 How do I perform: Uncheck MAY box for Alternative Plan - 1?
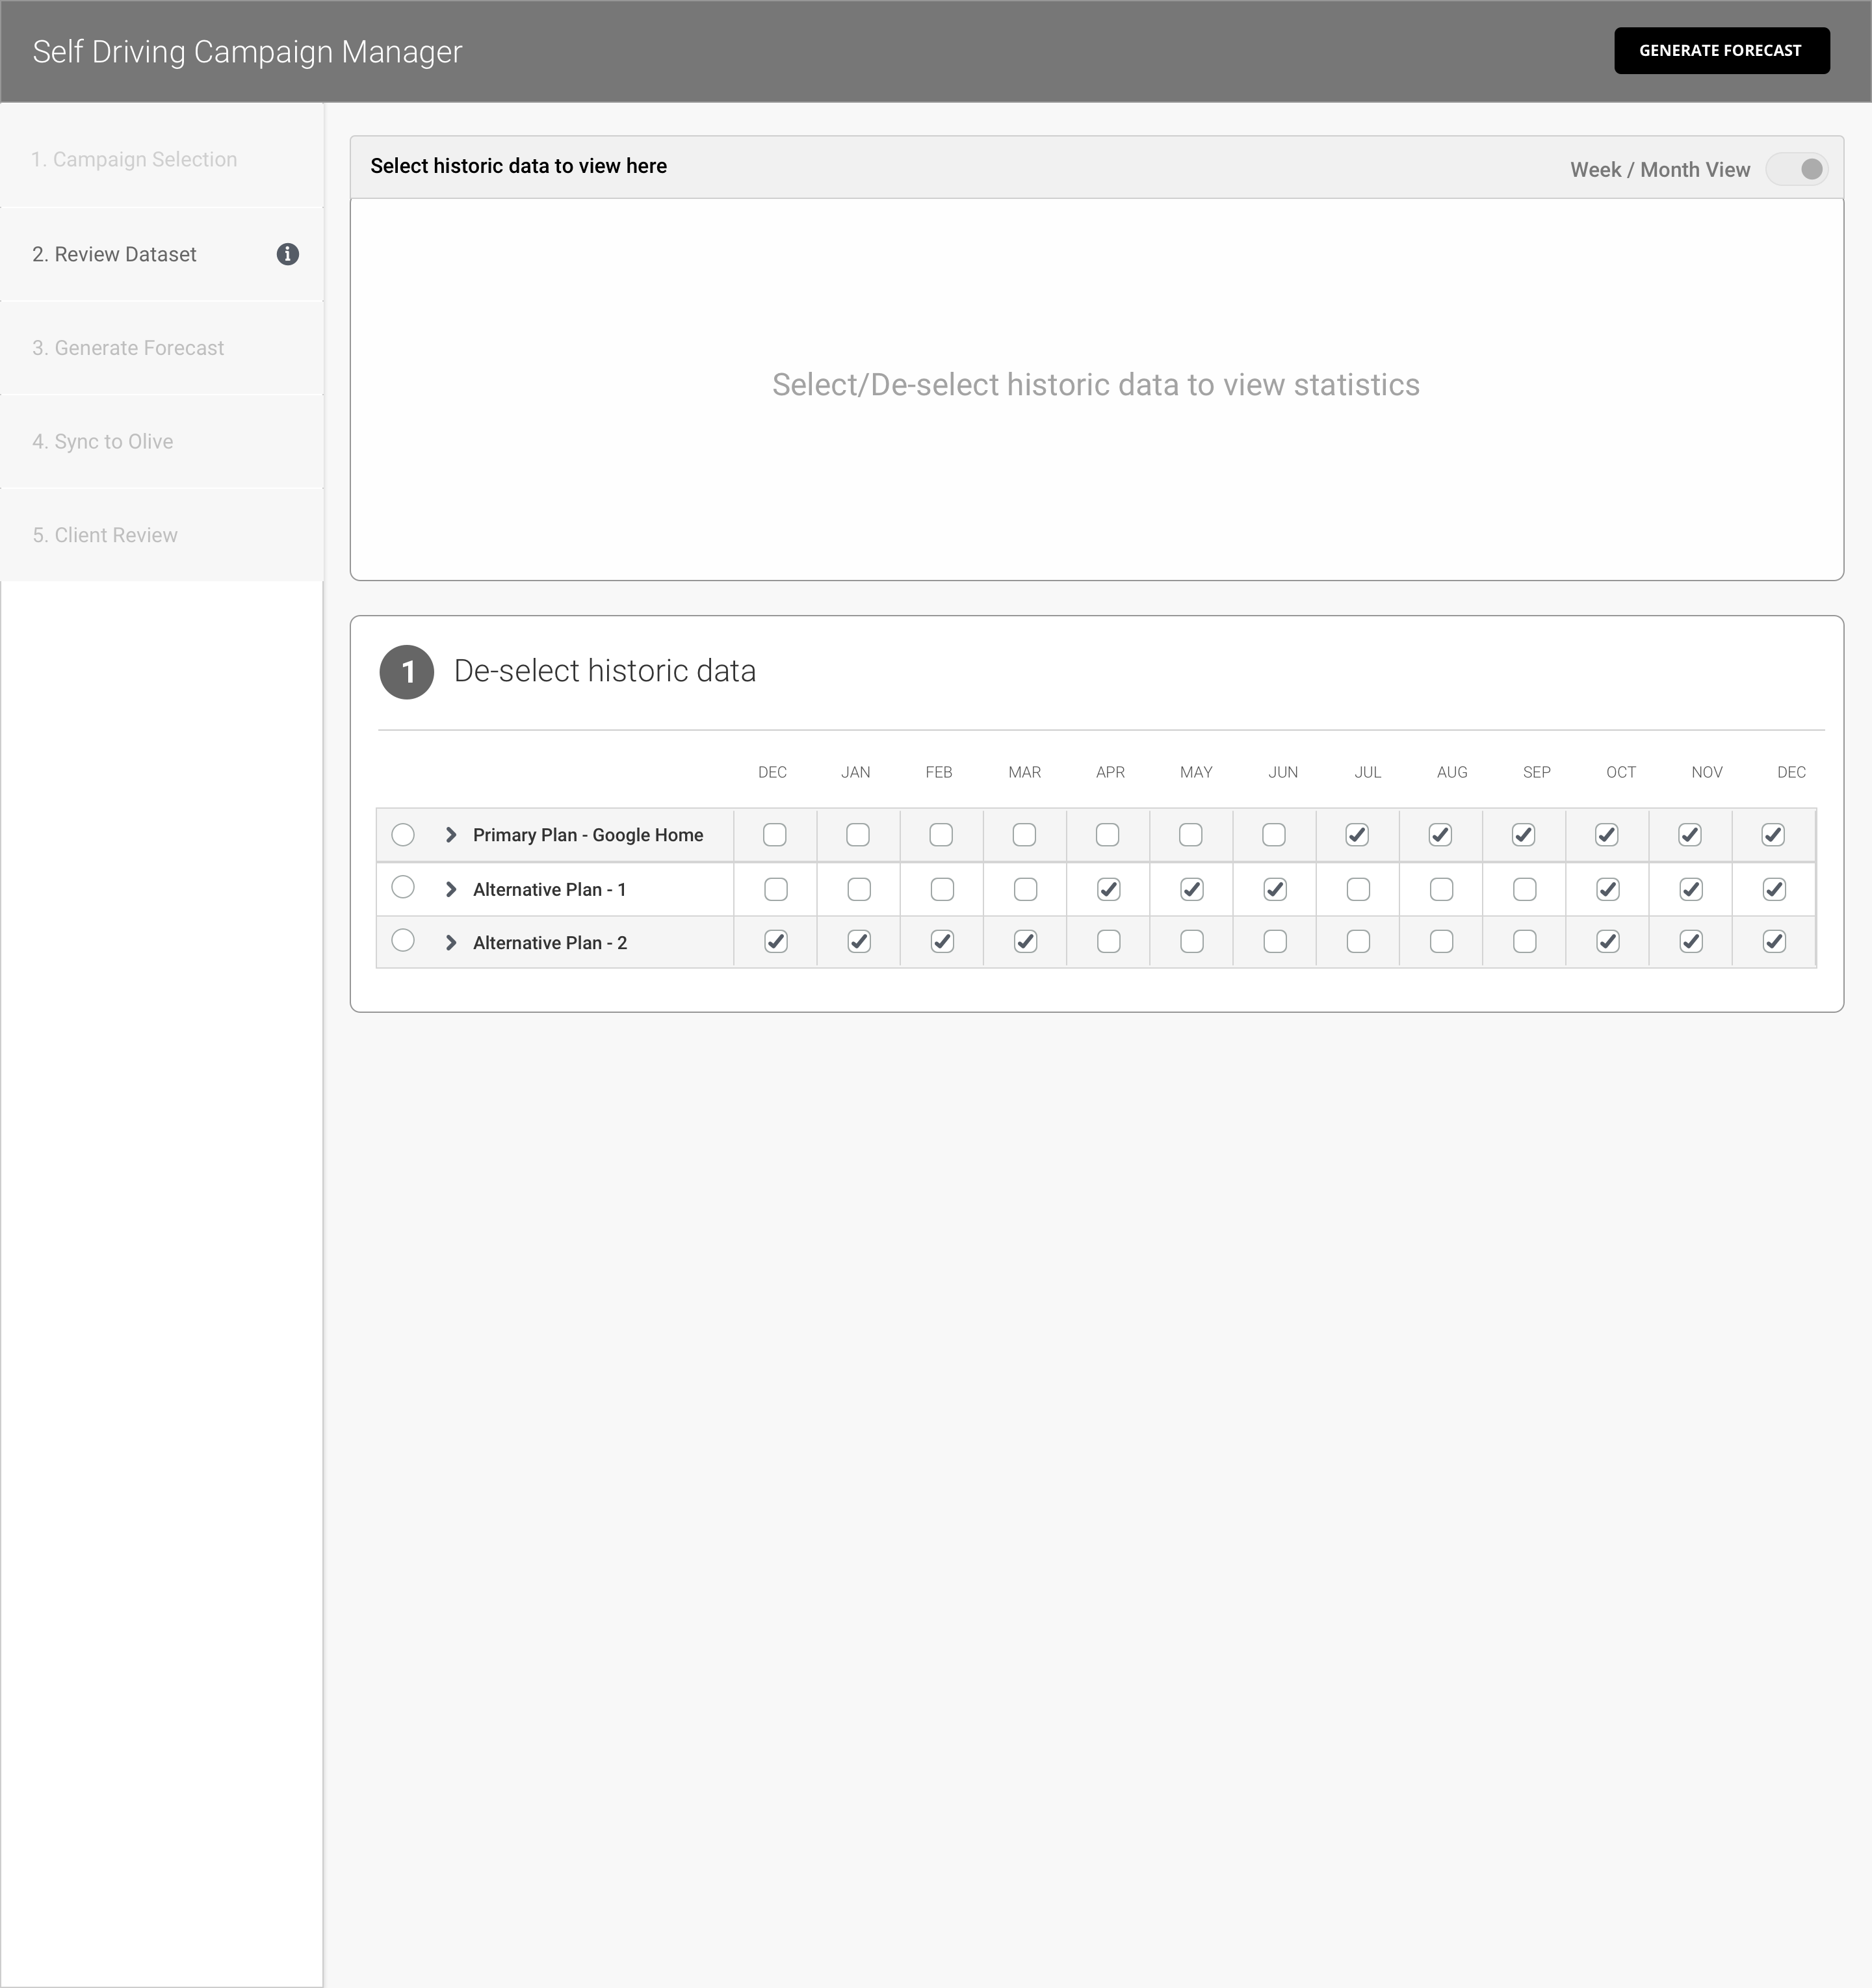[x=1192, y=889]
